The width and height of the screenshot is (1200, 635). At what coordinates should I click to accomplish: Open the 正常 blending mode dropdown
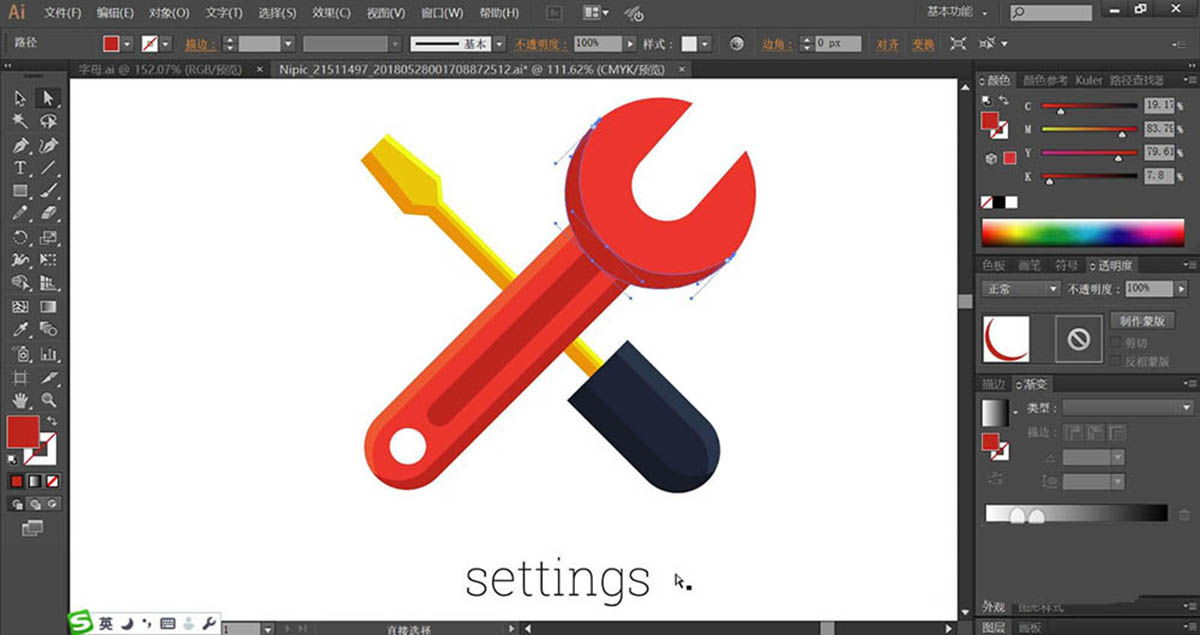coord(1021,288)
